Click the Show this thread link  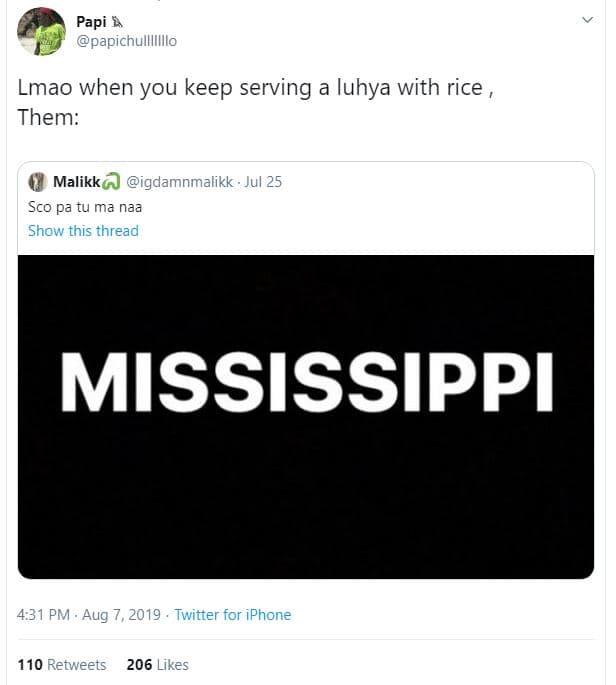[83, 230]
